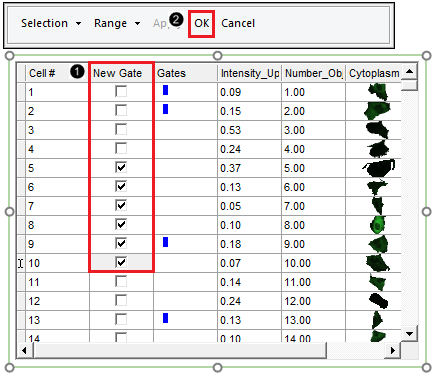This screenshot has width=434, height=374.
Task: Click blue gate marker for cell 2
Action: (165, 109)
